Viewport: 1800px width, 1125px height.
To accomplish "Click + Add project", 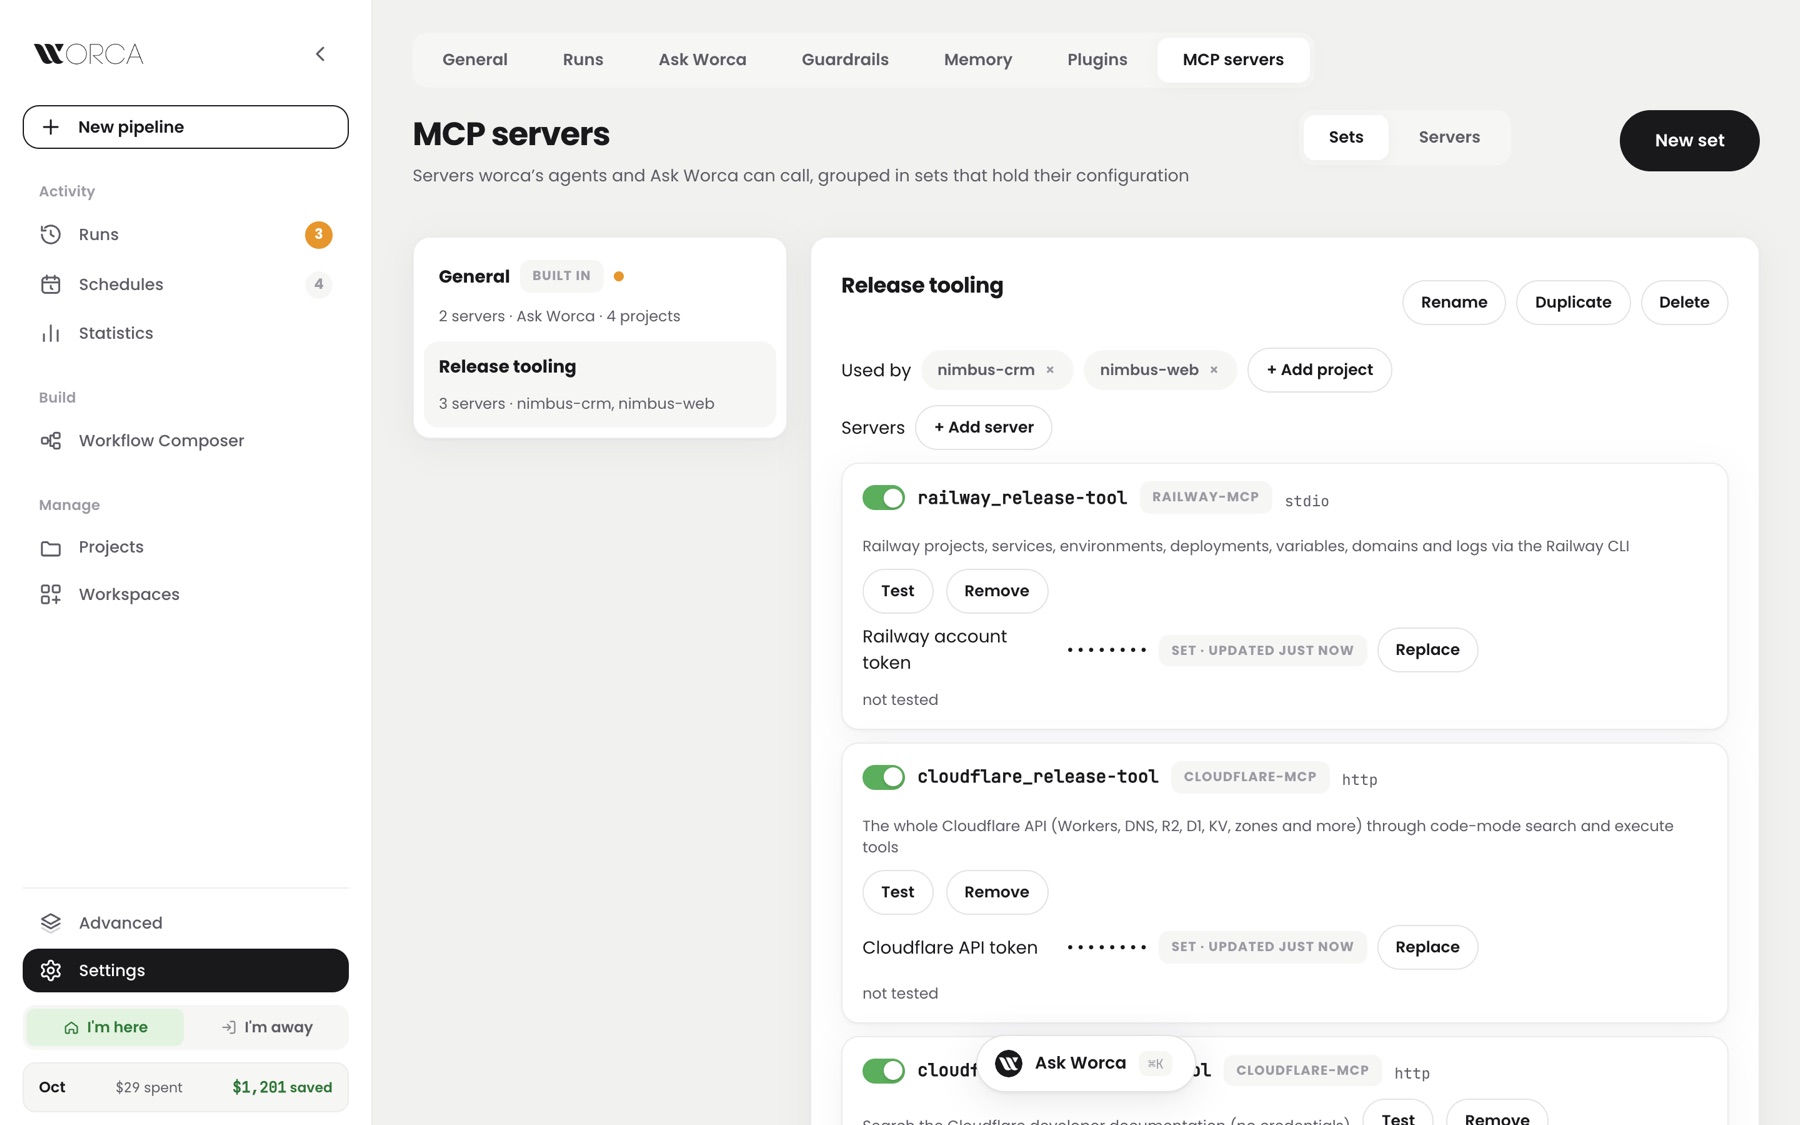I will click(1319, 370).
